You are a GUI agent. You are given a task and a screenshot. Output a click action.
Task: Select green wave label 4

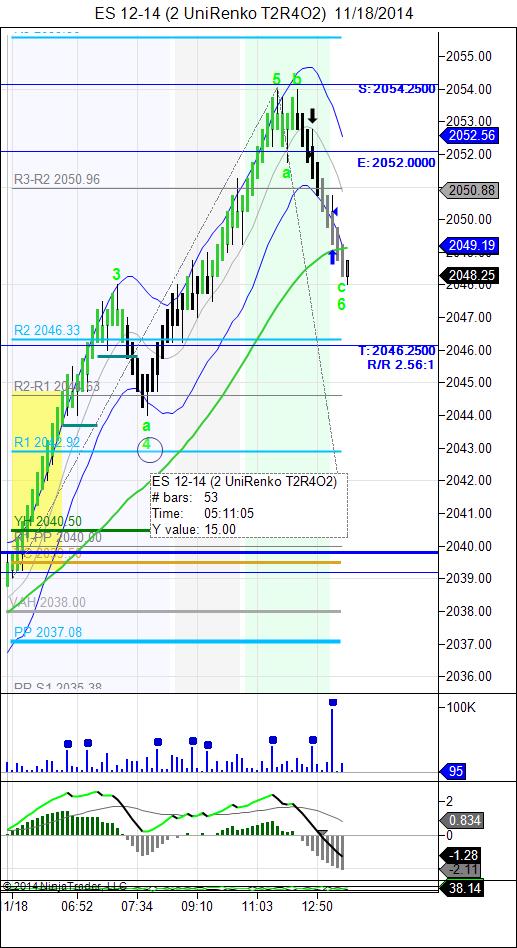[147, 443]
